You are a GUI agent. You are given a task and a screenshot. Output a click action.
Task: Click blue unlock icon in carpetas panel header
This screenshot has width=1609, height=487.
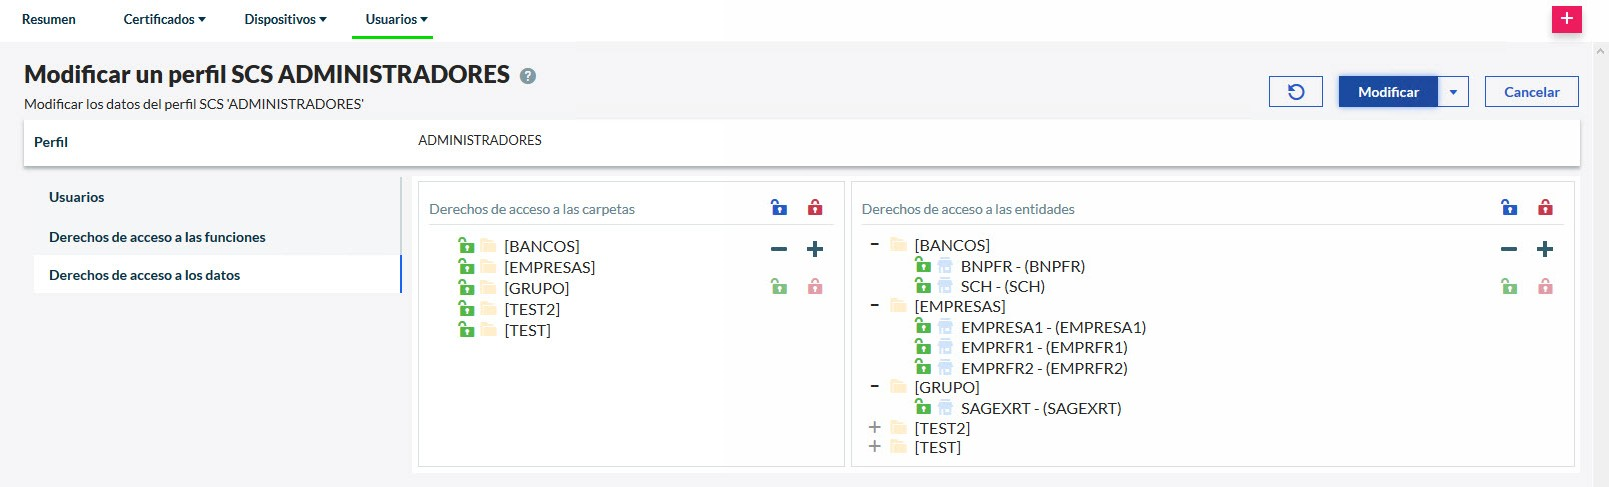click(779, 208)
